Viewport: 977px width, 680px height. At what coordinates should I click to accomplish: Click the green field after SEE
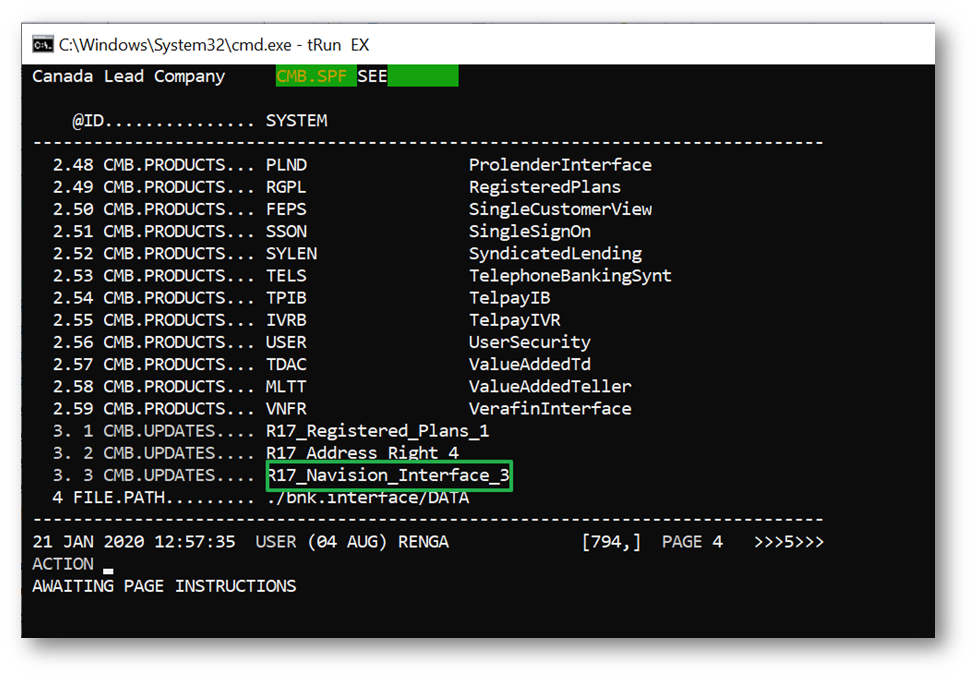tap(422, 77)
